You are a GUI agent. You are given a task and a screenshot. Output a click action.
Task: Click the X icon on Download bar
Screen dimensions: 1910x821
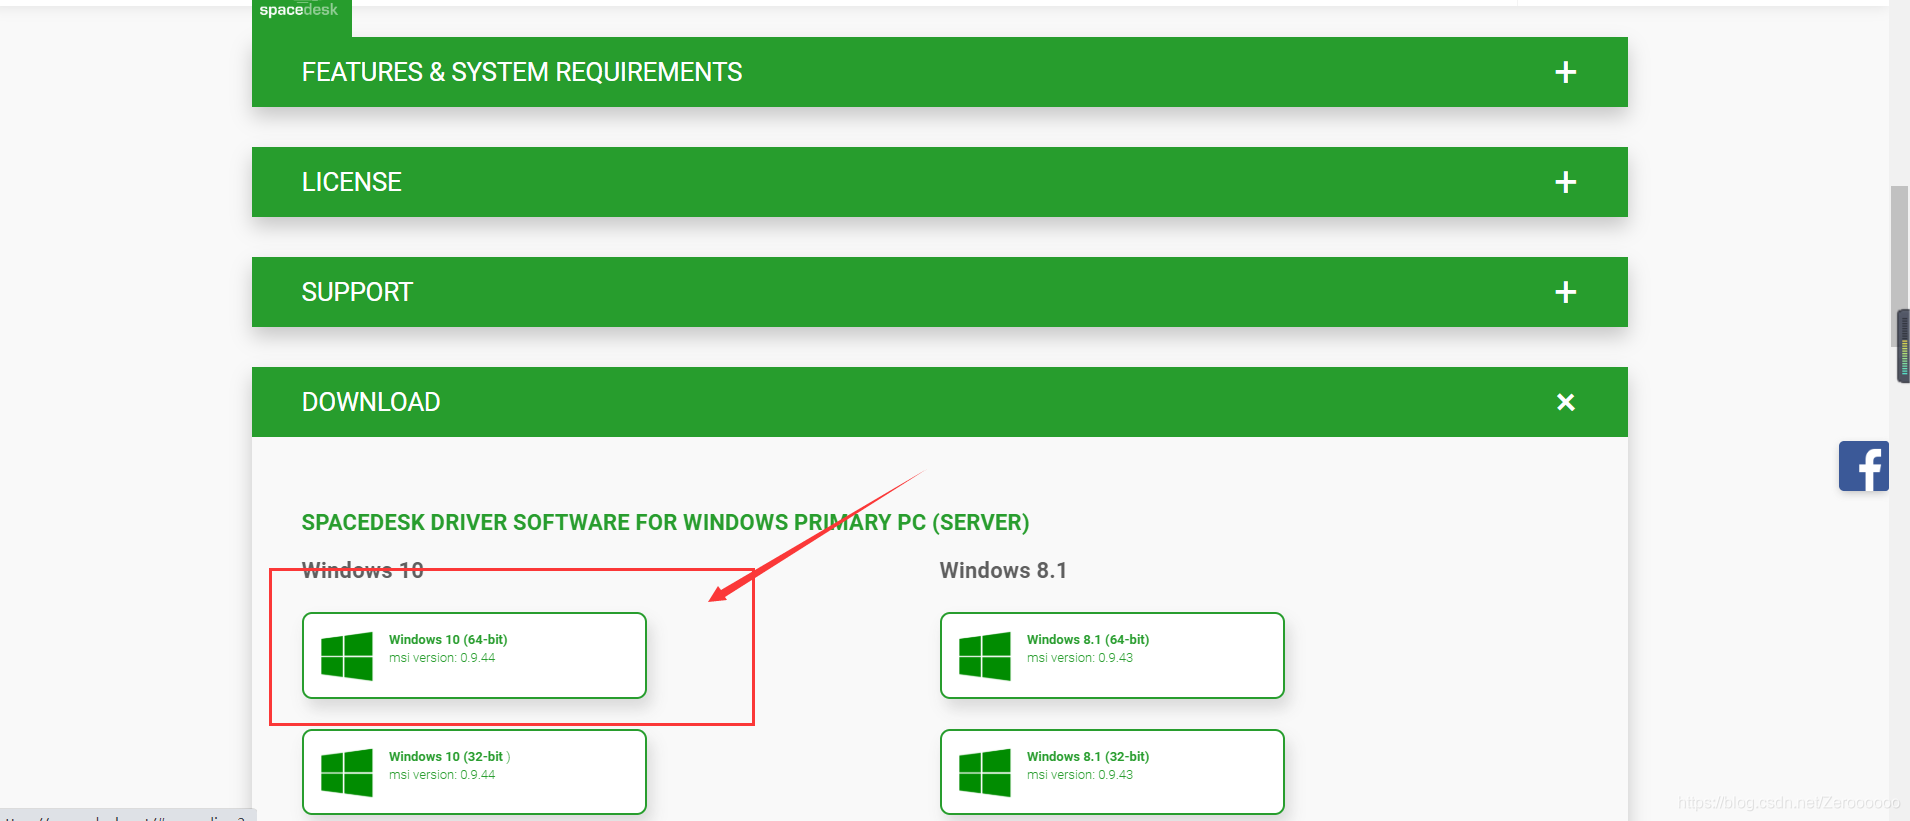[1566, 402]
